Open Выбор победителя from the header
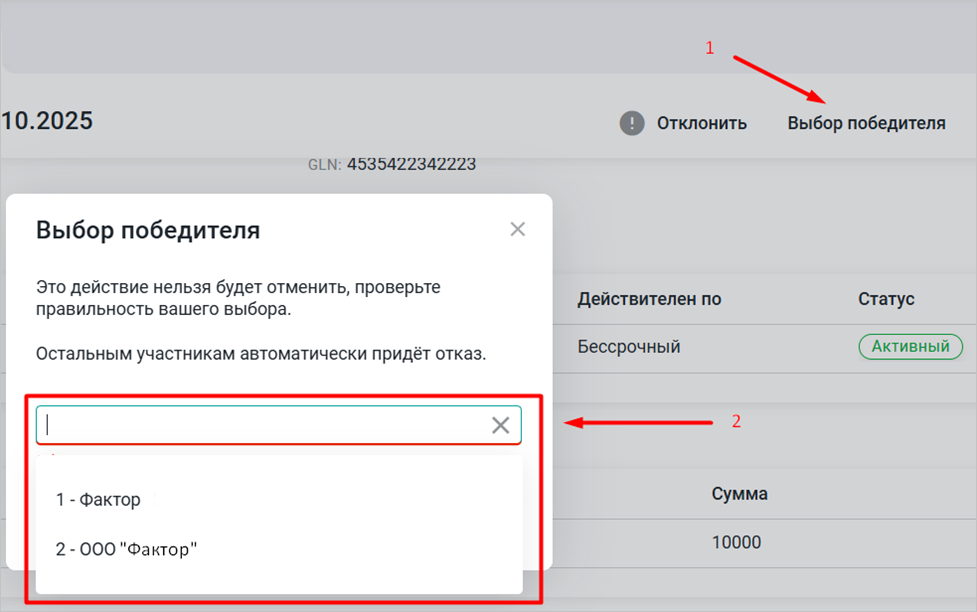This screenshot has height=612, width=977. 866,123
